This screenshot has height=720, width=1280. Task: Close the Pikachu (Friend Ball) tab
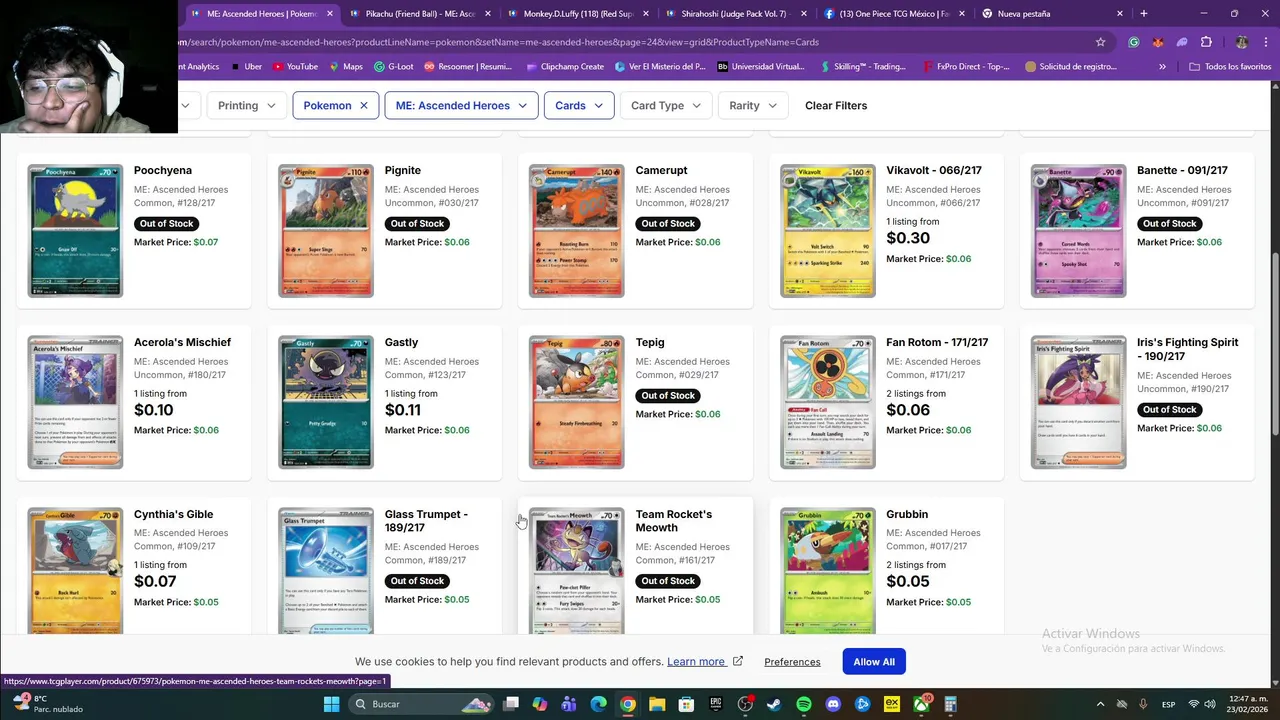pyautogui.click(x=488, y=14)
